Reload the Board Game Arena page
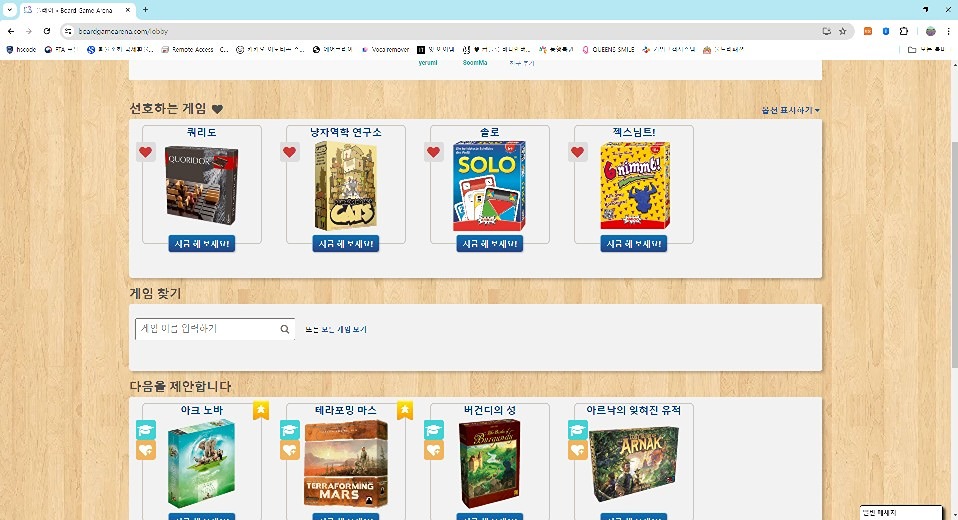958x520 pixels. [47, 31]
